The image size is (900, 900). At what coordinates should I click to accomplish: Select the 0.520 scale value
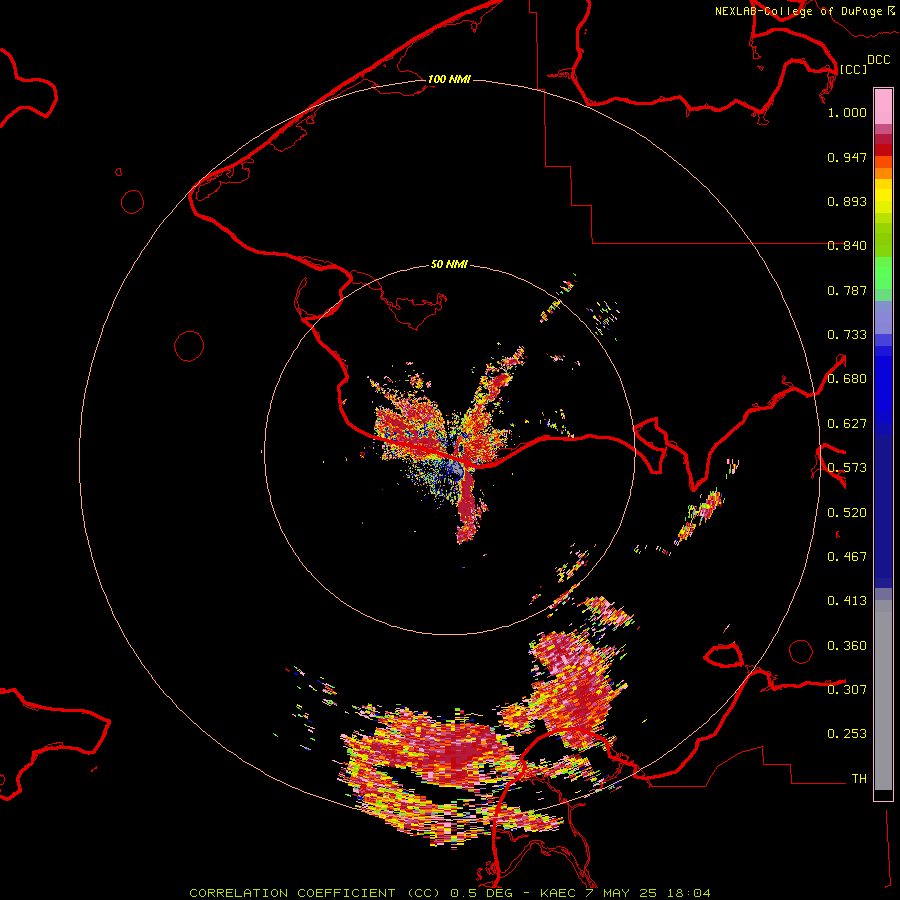[x=847, y=513]
